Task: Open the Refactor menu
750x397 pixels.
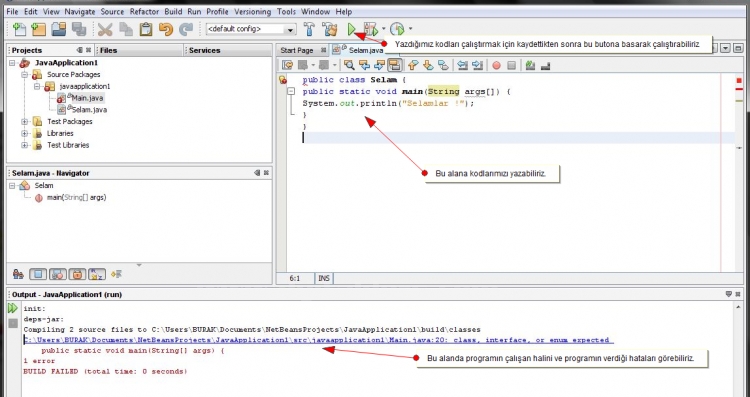Action: pyautogui.click(x=145, y=11)
